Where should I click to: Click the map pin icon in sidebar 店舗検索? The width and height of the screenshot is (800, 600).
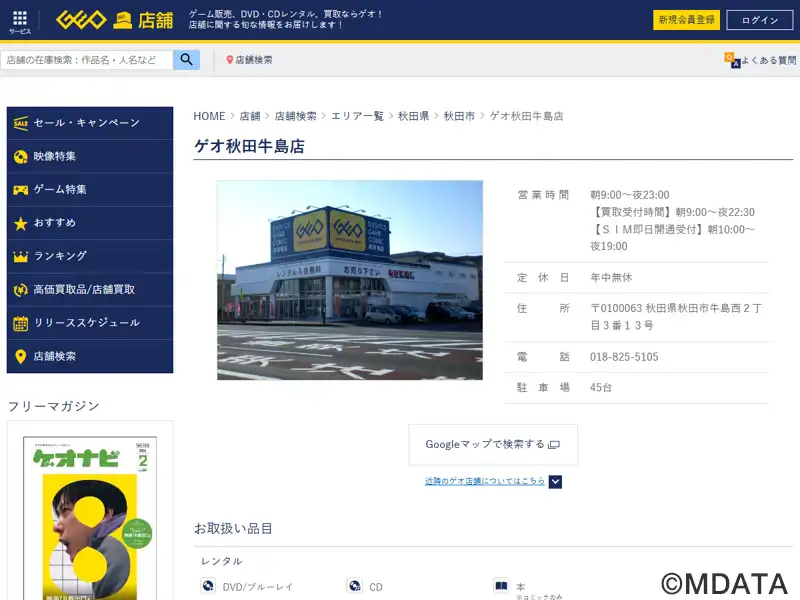(20, 356)
